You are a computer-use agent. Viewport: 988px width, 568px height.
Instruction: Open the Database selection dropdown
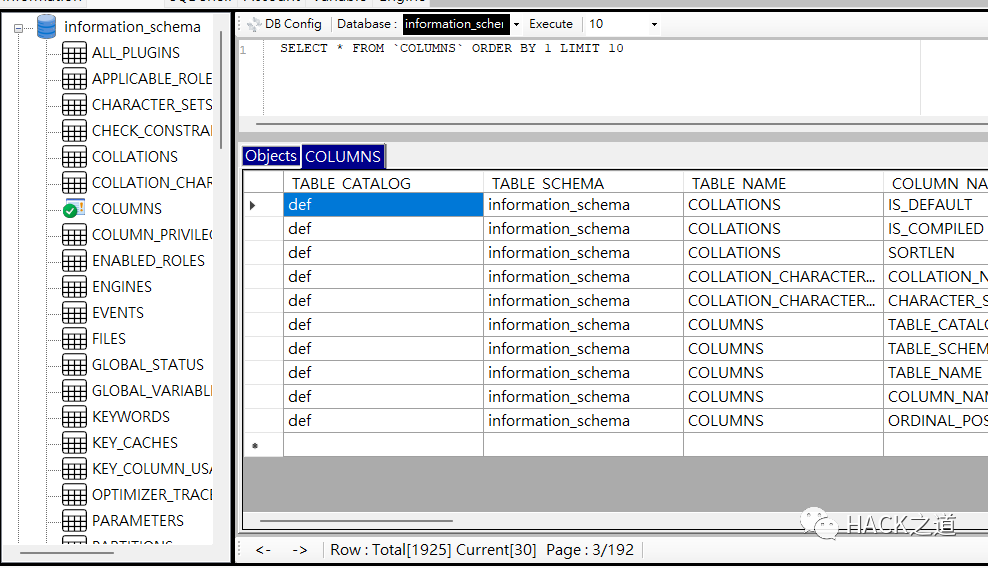[x=516, y=25]
